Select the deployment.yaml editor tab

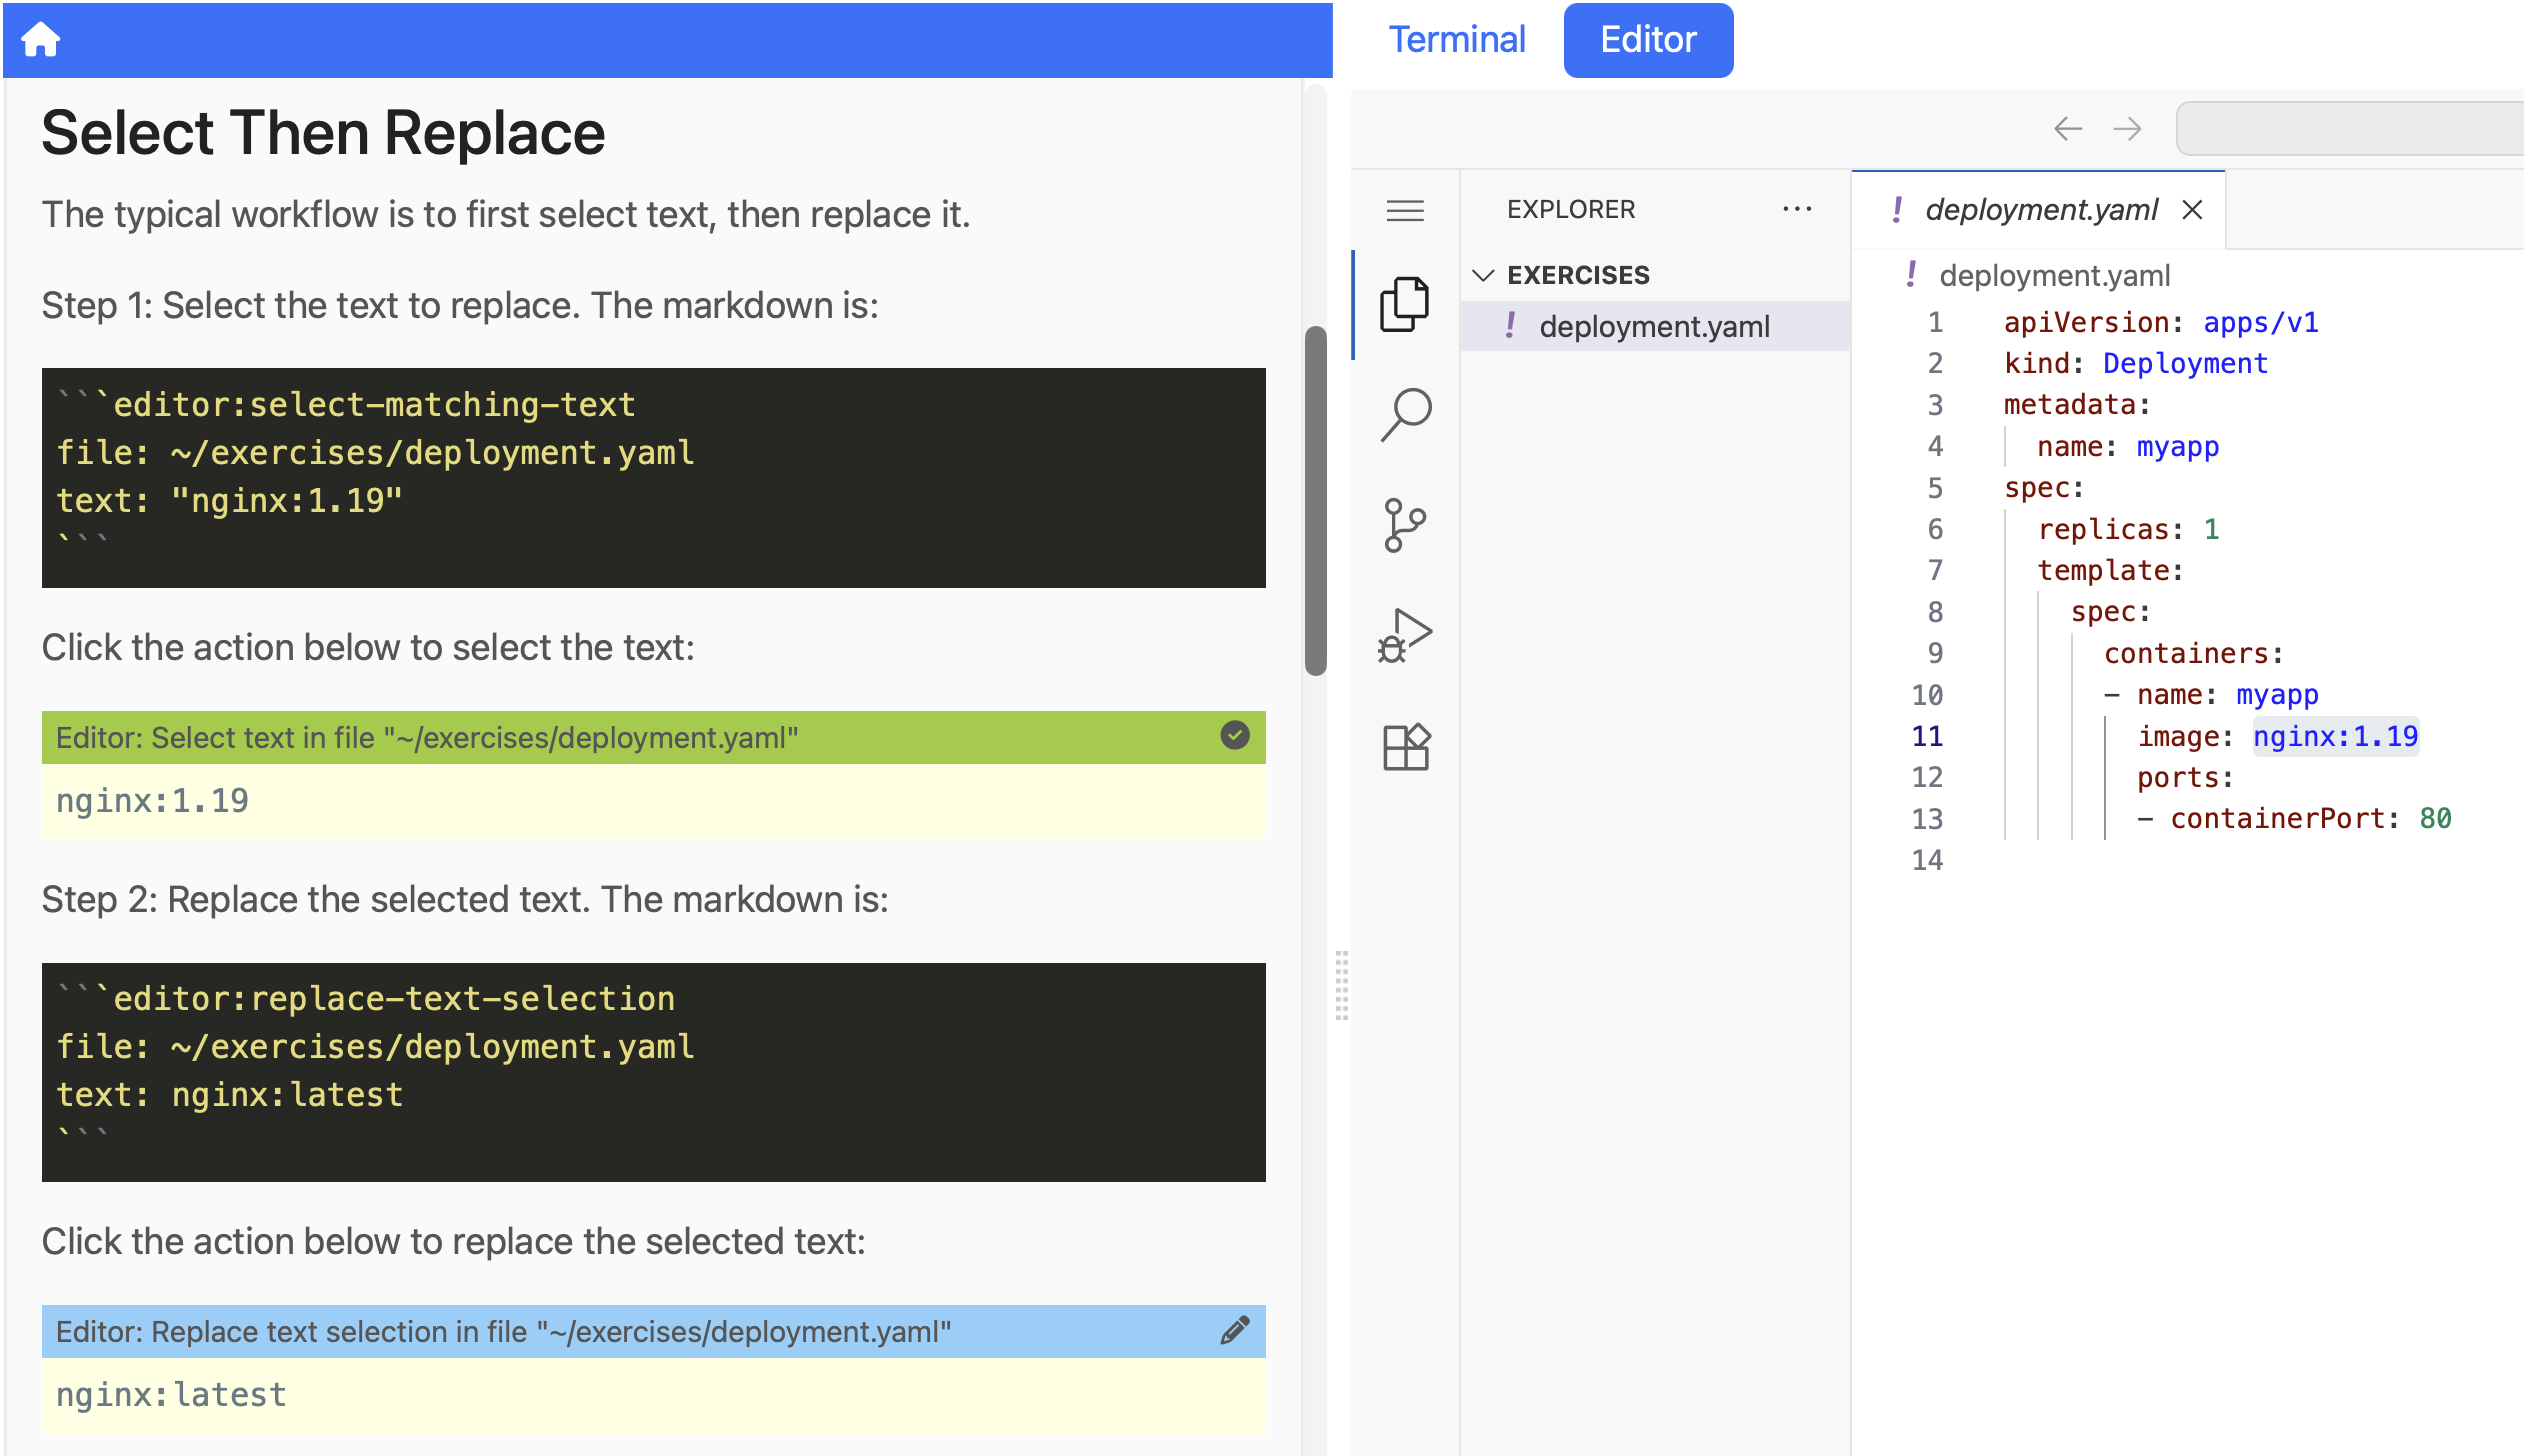tap(2040, 209)
